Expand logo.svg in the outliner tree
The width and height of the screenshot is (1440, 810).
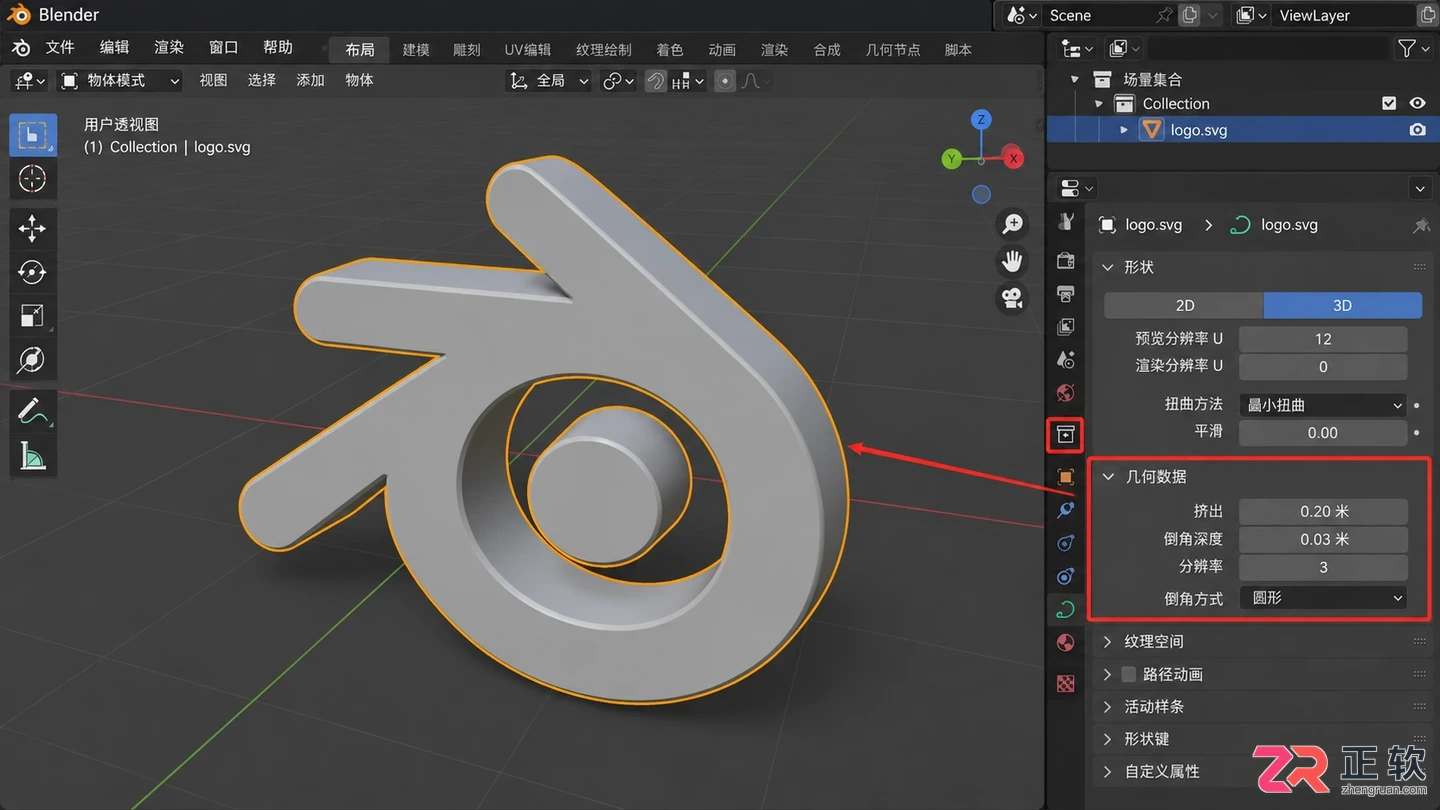[1124, 130]
